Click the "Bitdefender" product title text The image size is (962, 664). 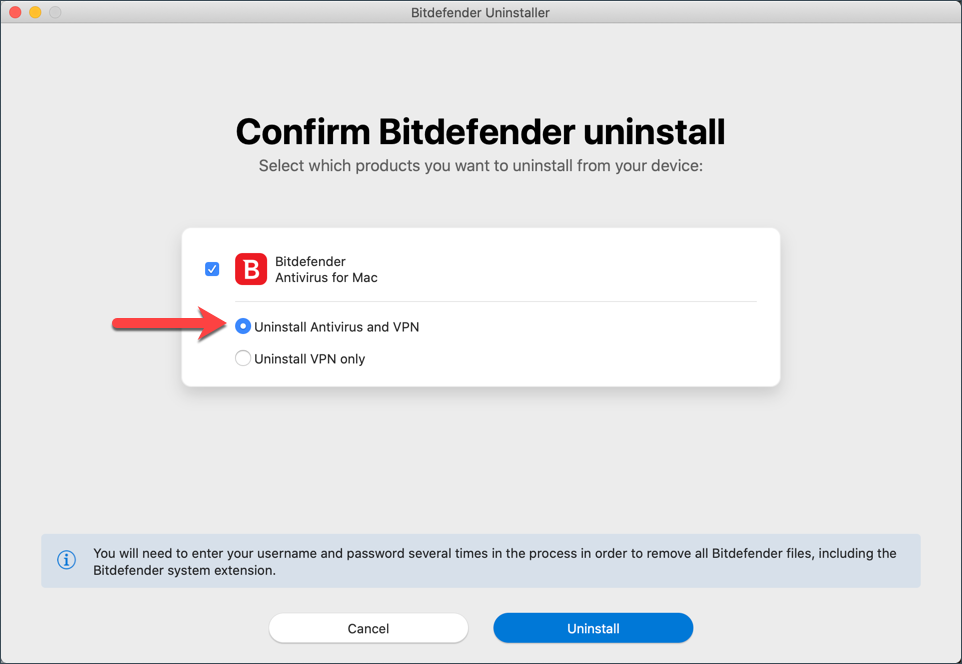click(x=310, y=261)
